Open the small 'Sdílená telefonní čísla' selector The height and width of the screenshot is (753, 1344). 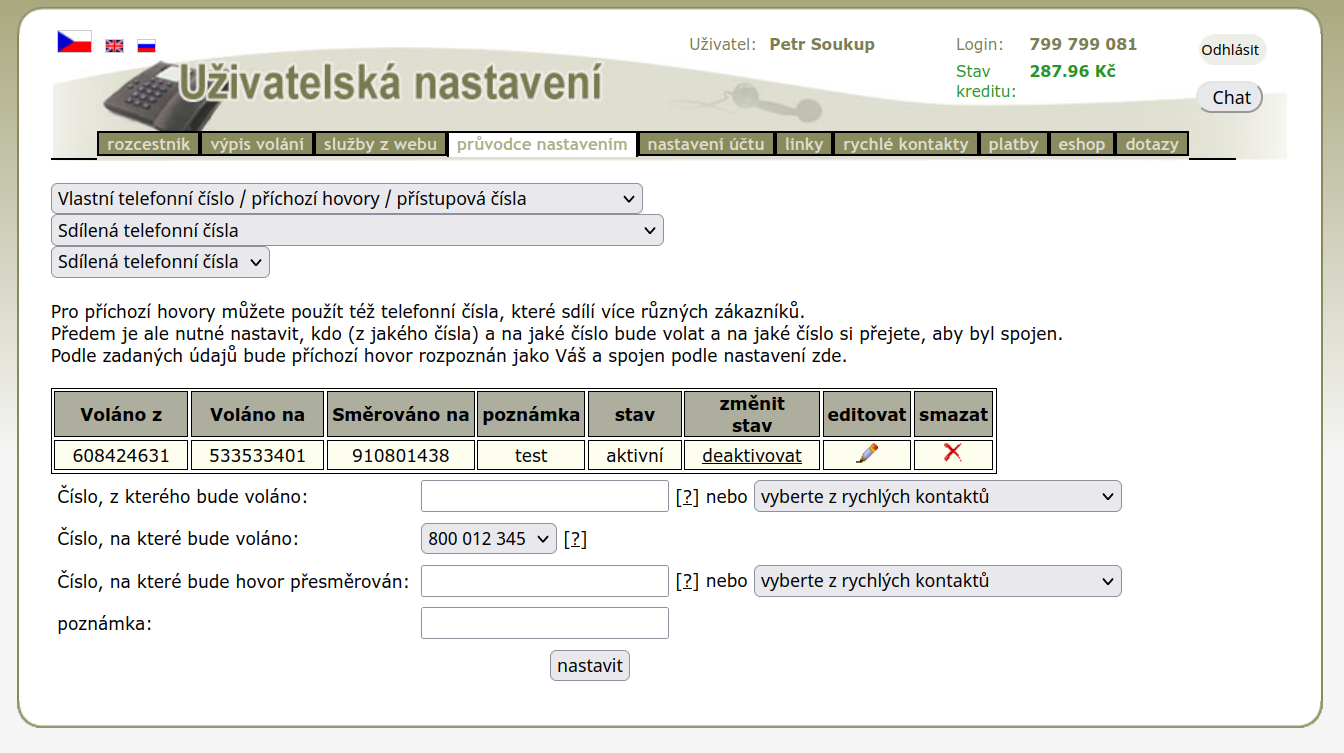(160, 262)
